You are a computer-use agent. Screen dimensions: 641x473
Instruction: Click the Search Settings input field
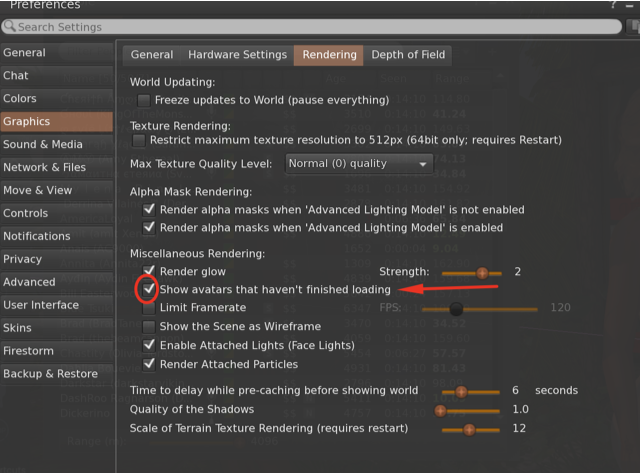click(x=312, y=27)
